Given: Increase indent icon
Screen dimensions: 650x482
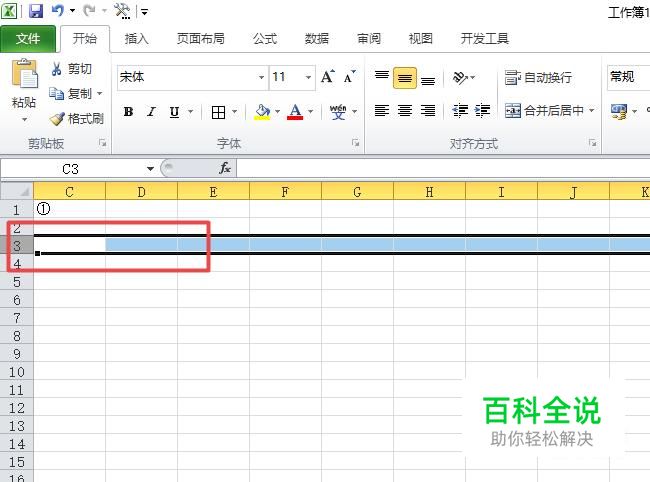Looking at the screenshot, I should coord(483,111).
